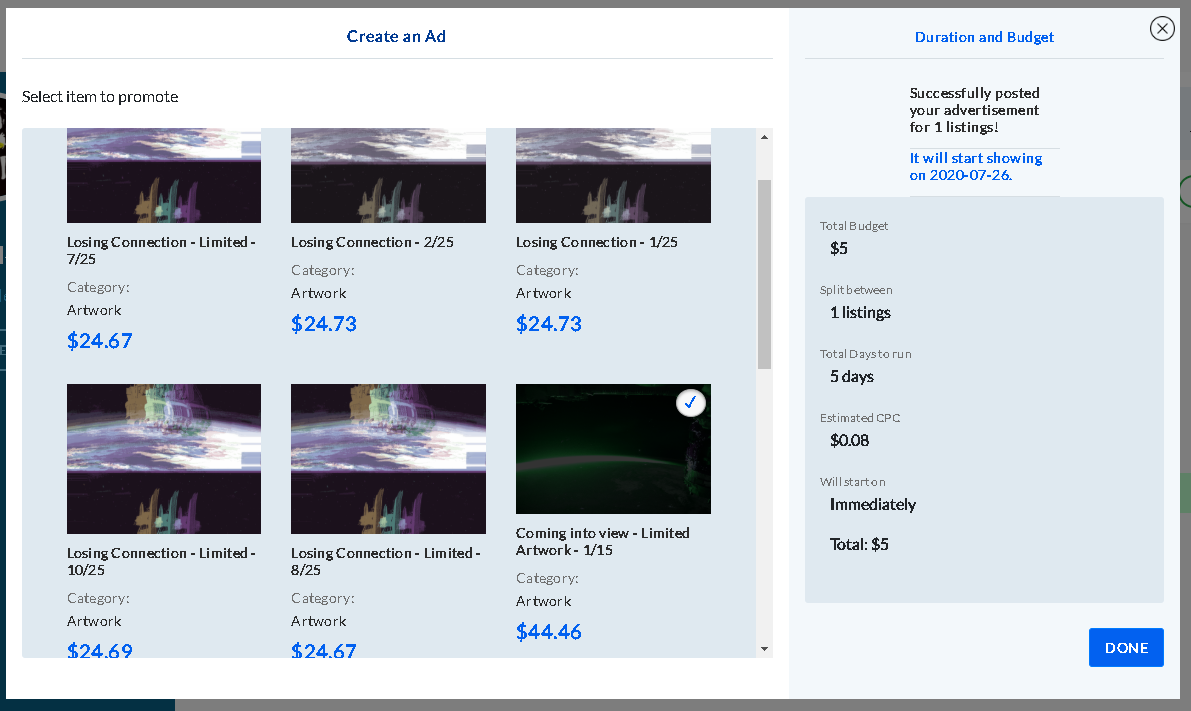Click the DONE button

tap(1126, 647)
